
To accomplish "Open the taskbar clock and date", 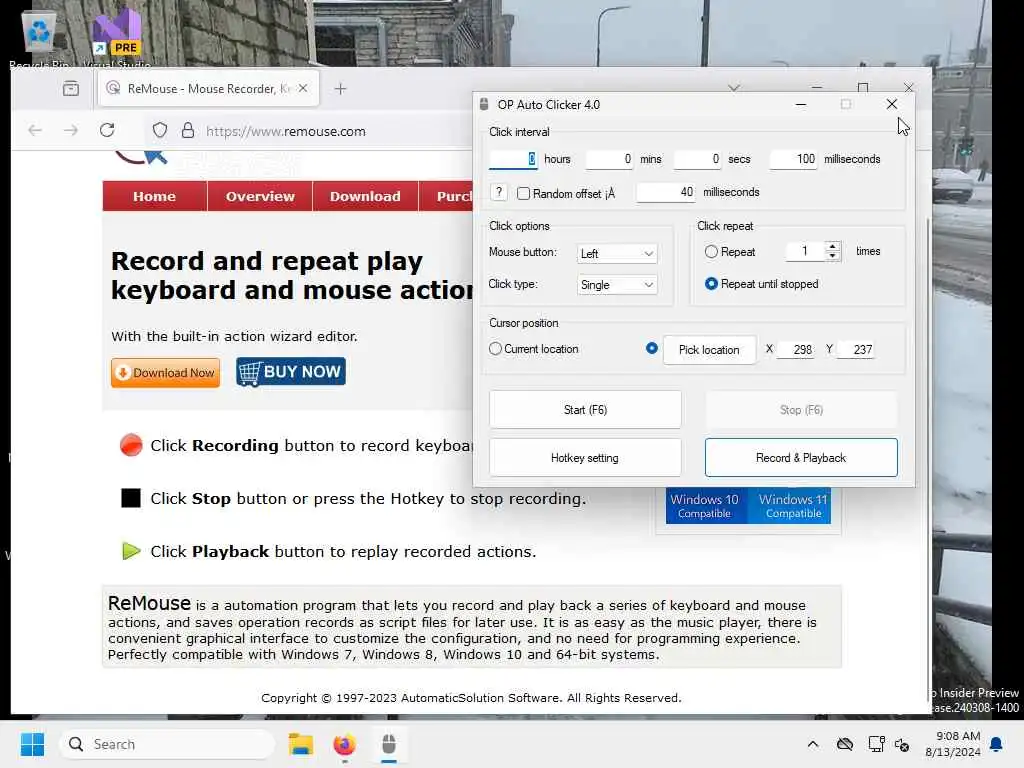I will point(953,744).
